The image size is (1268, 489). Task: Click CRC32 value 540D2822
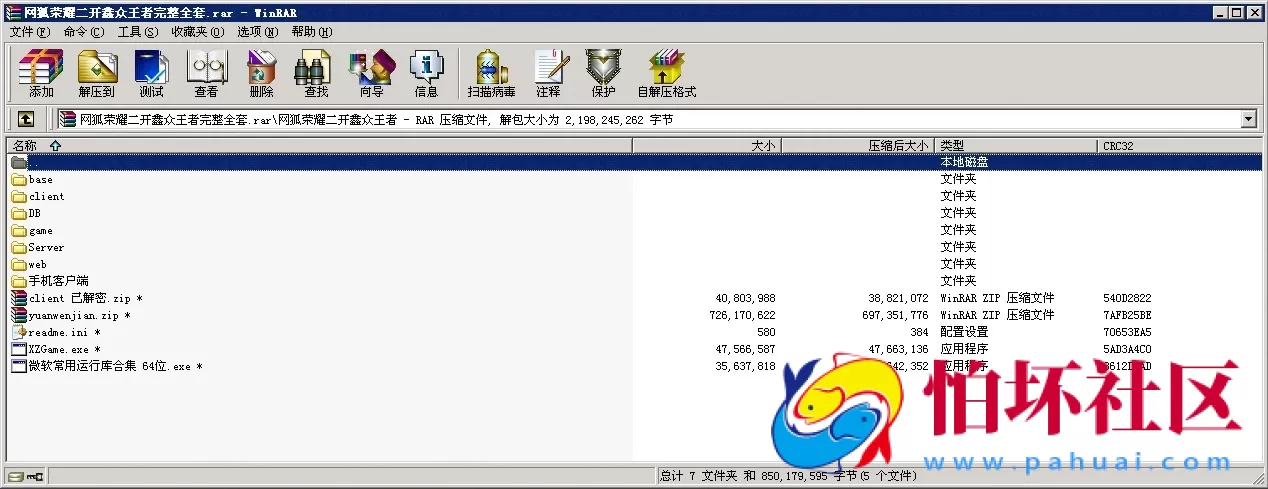1127,299
